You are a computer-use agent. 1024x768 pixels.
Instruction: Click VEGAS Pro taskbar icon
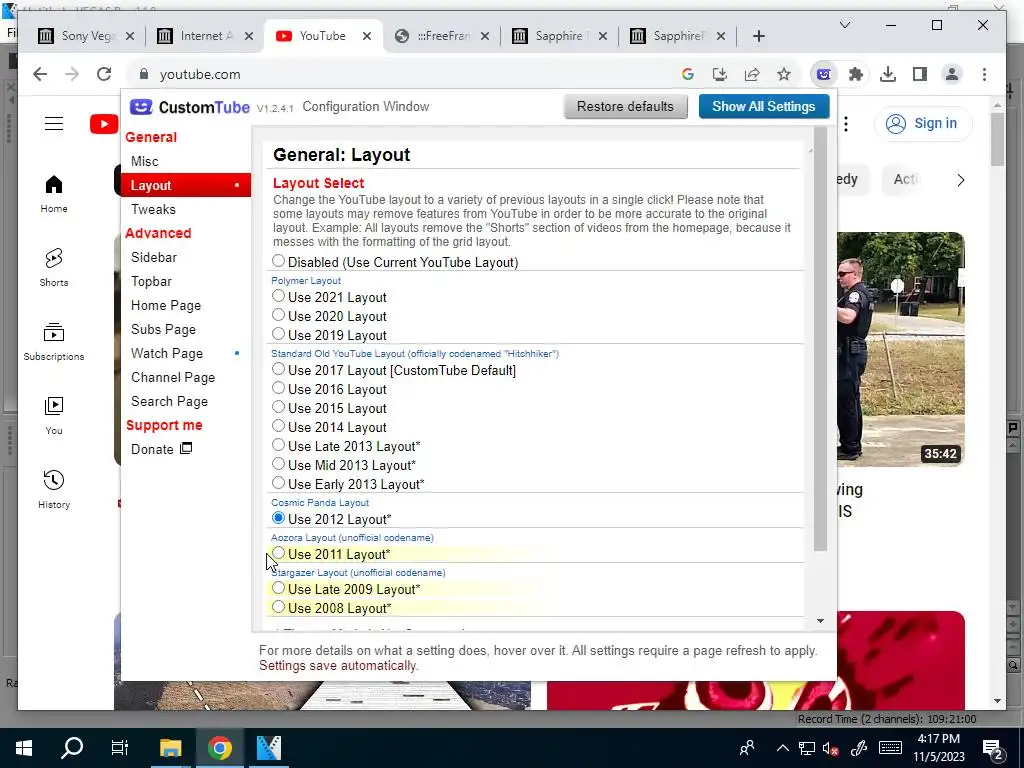pos(268,748)
